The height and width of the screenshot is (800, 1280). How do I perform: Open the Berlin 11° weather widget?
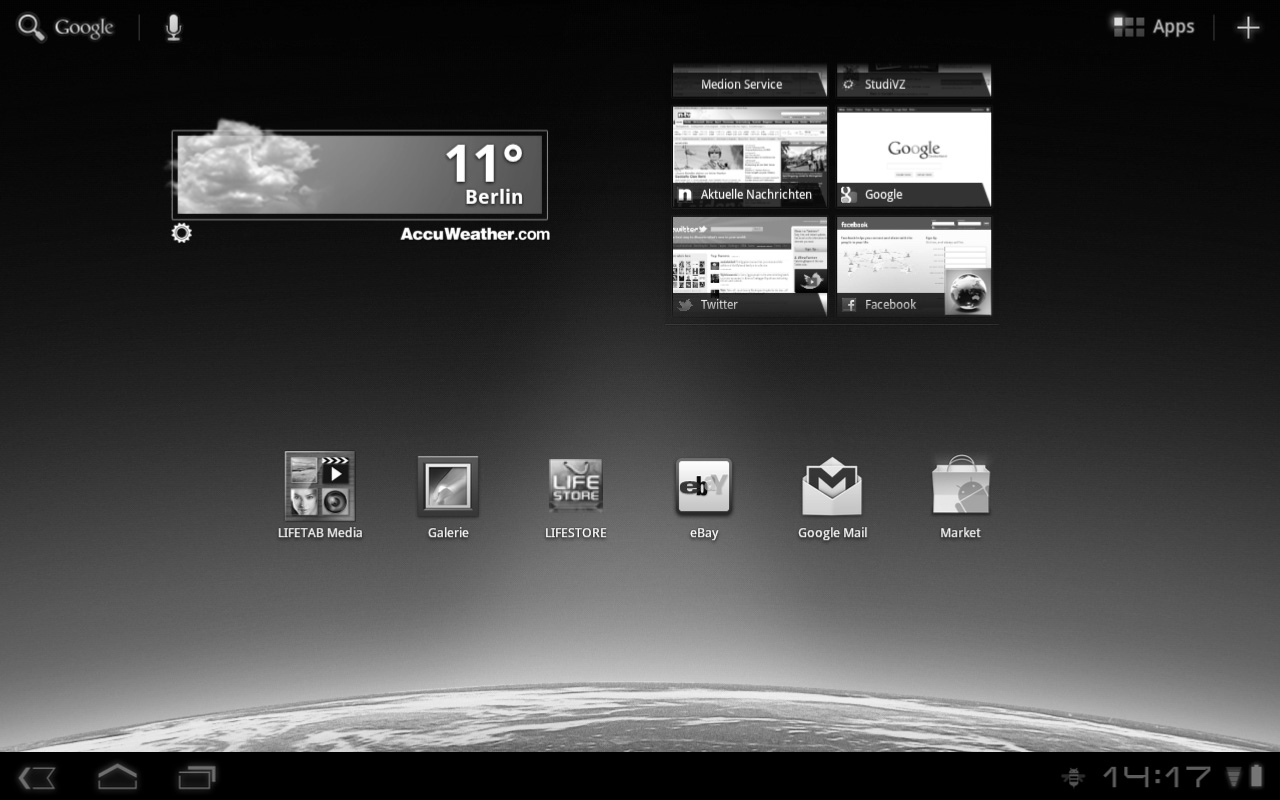pos(360,175)
